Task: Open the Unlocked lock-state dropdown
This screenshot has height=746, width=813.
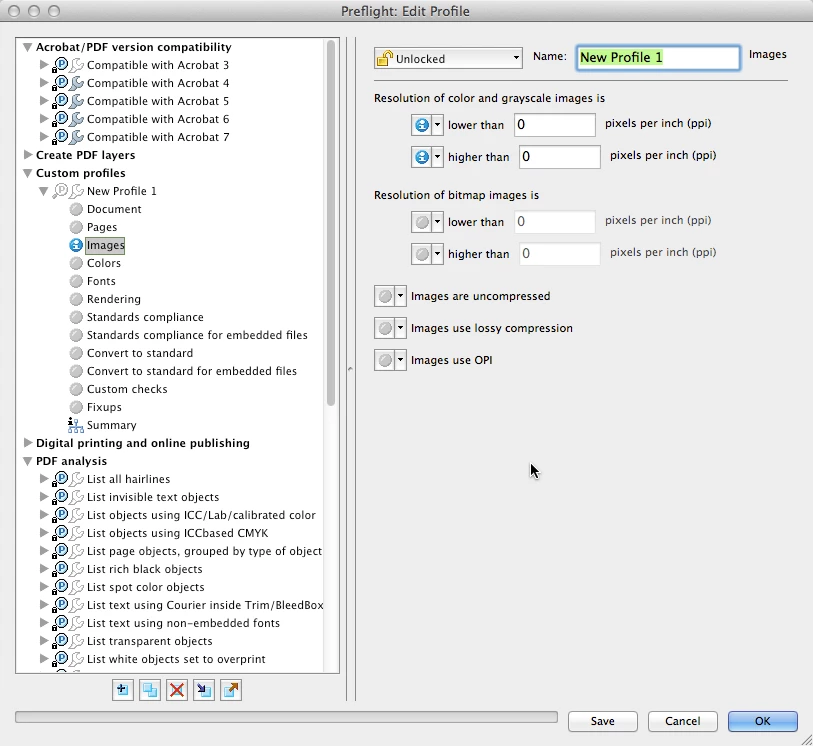Action: [448, 58]
